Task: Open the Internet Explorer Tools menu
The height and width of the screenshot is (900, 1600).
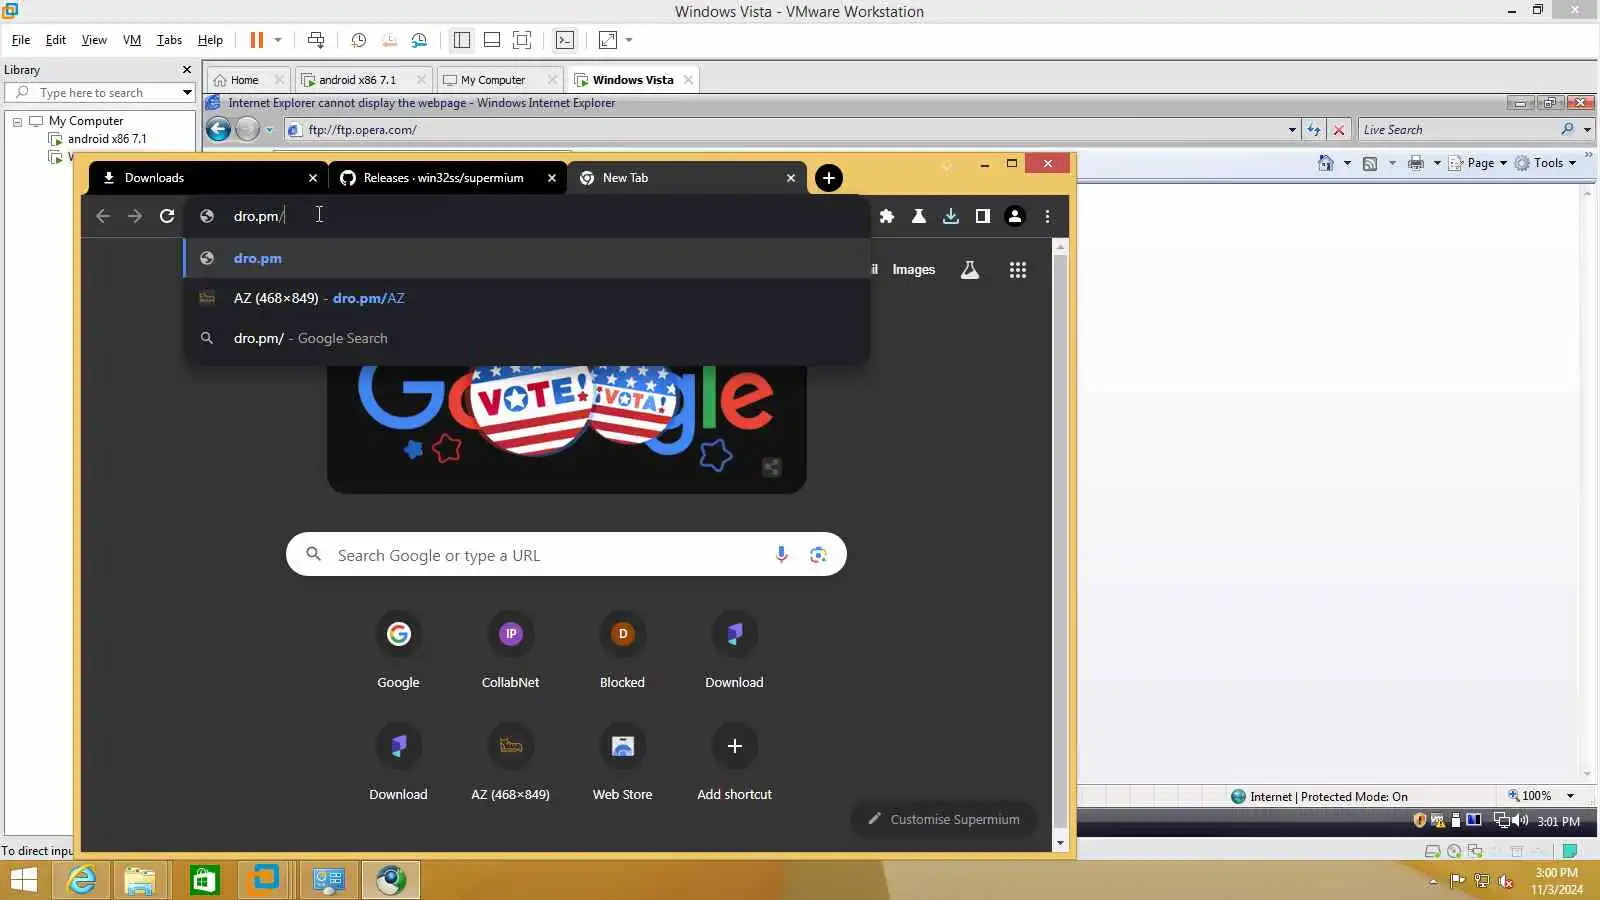Action: [x=1546, y=163]
